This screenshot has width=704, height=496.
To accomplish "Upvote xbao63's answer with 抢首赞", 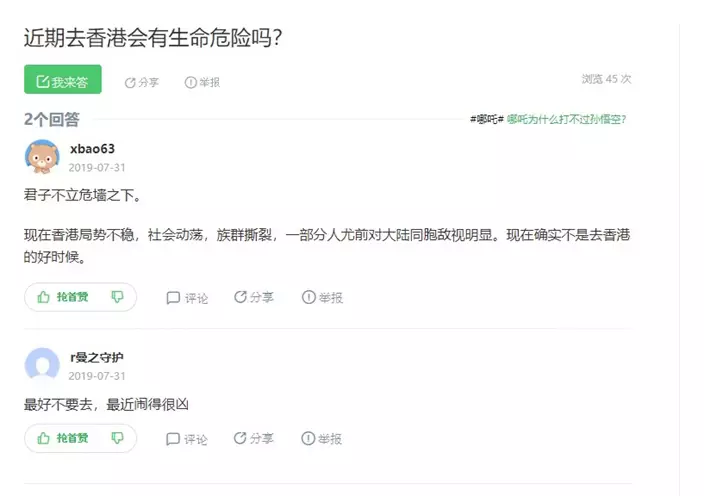I will pyautogui.click(x=63, y=297).
